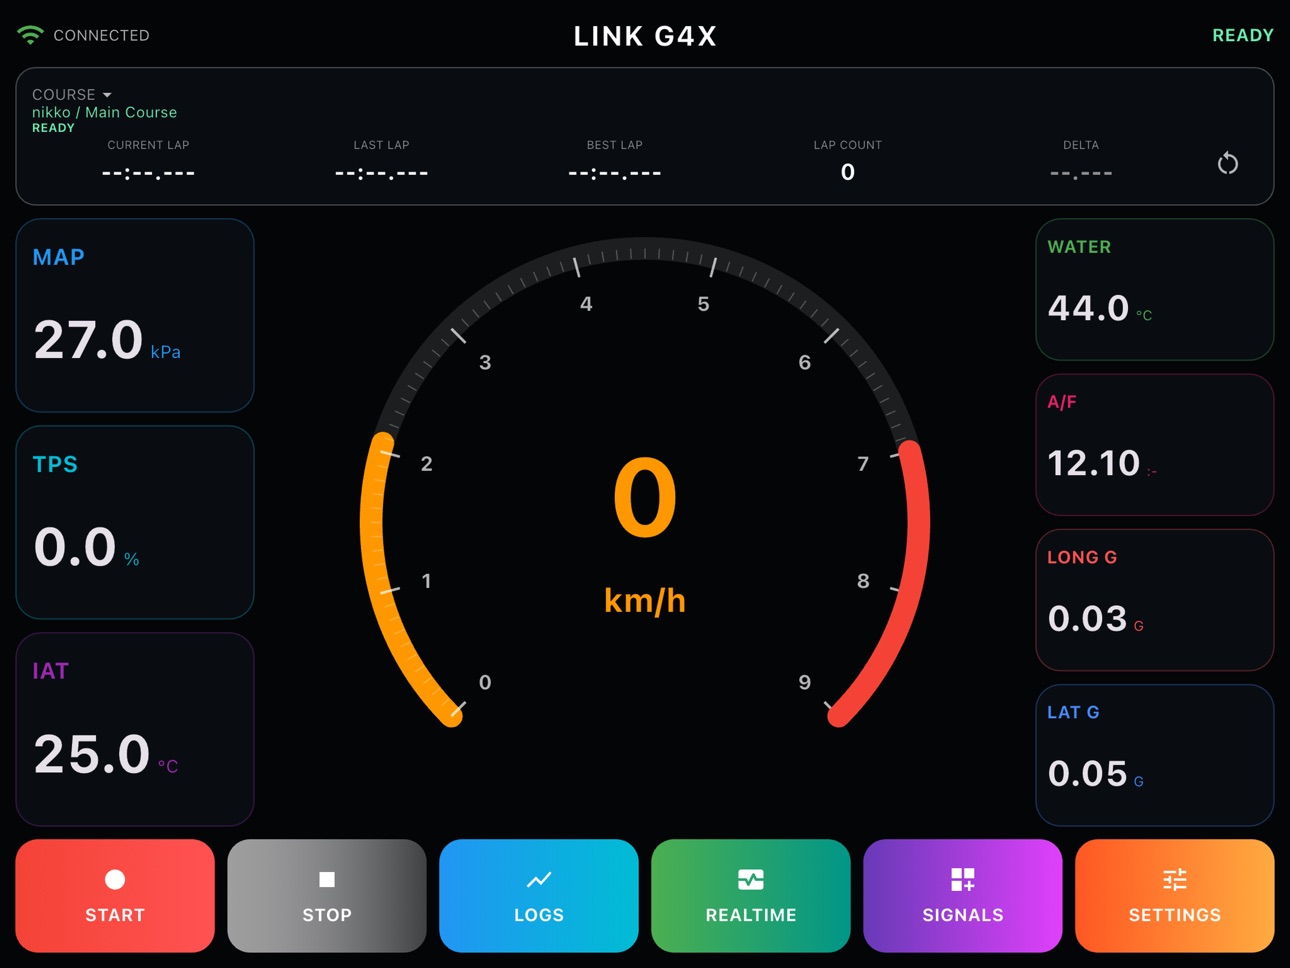Click the LINK G4X title
Screen dimensions: 1290x968
[x=645, y=36]
